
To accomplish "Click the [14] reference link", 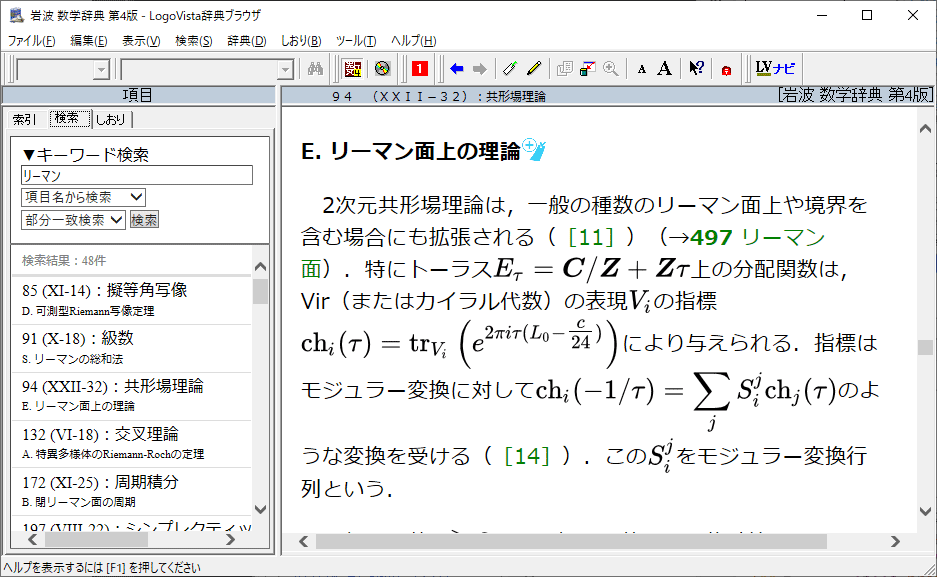I will click(526, 456).
